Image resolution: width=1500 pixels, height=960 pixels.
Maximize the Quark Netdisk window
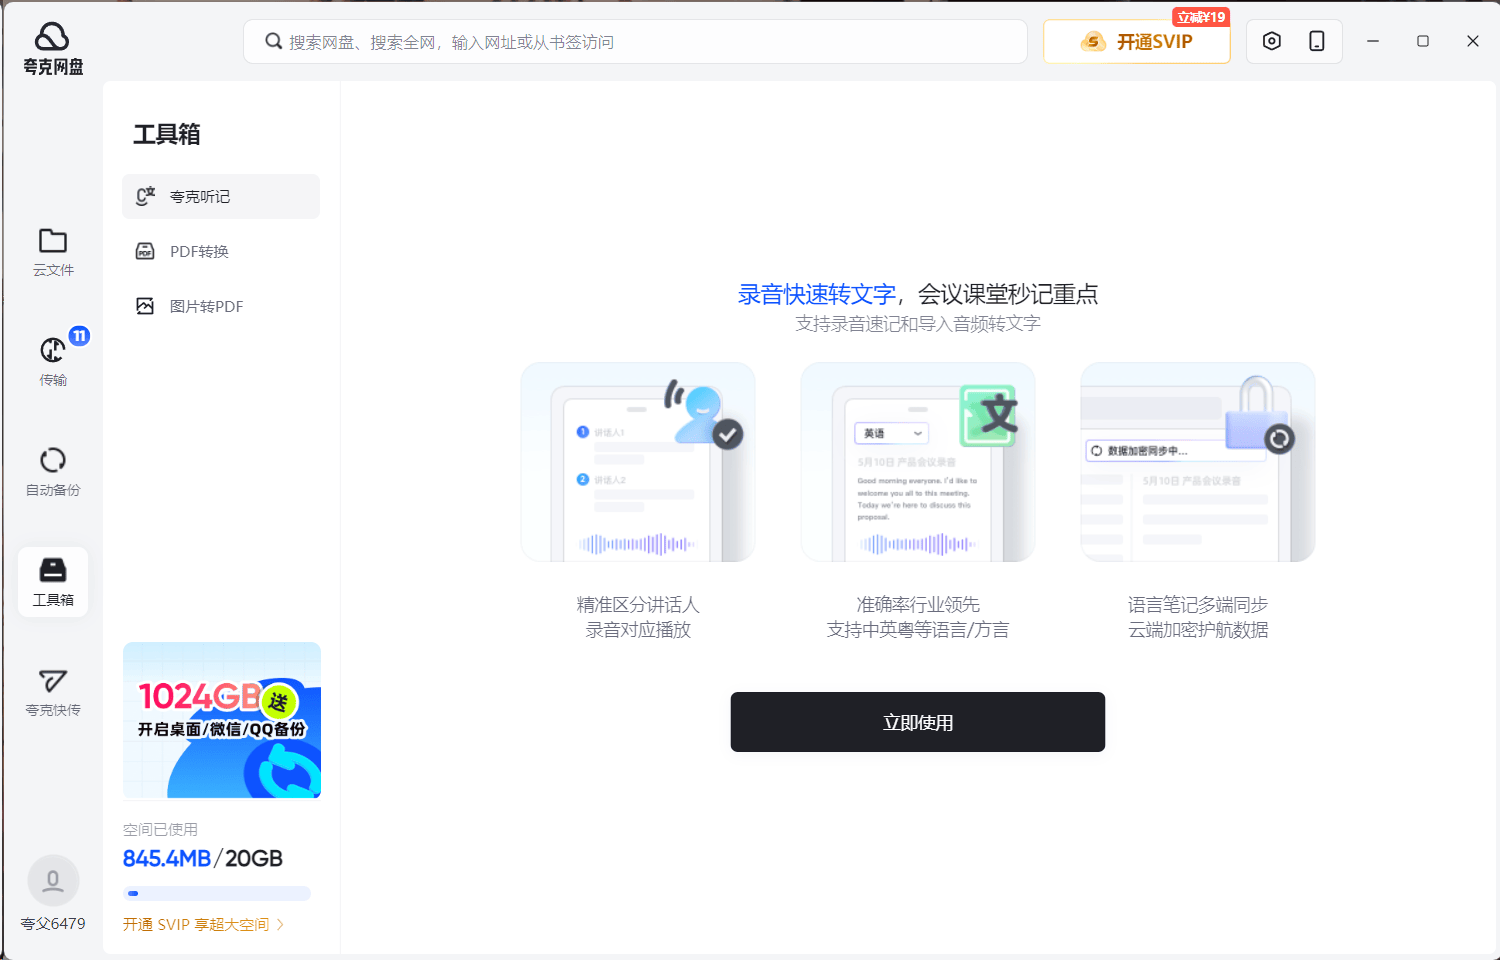pos(1423,41)
